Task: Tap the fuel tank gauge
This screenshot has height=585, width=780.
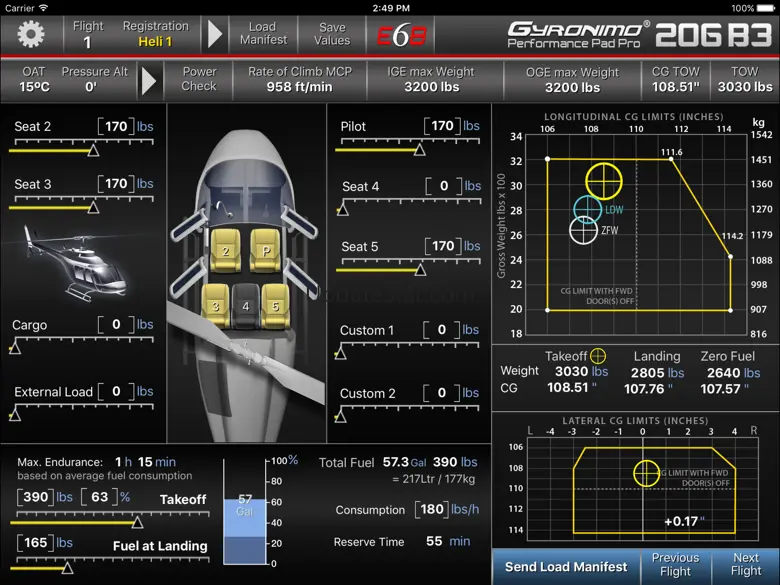Action: pyautogui.click(x=244, y=512)
